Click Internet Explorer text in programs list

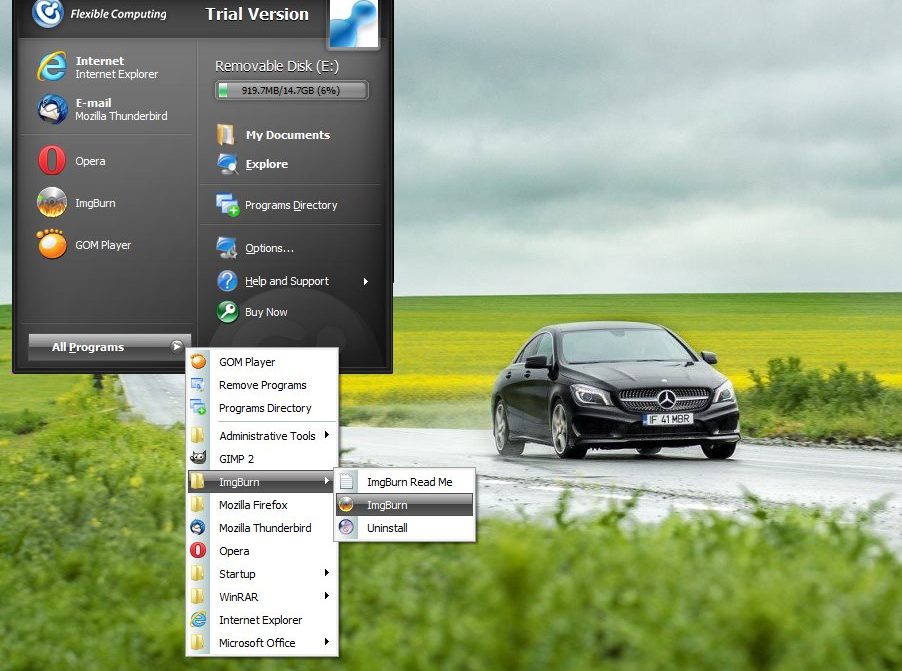pyautogui.click(x=260, y=620)
